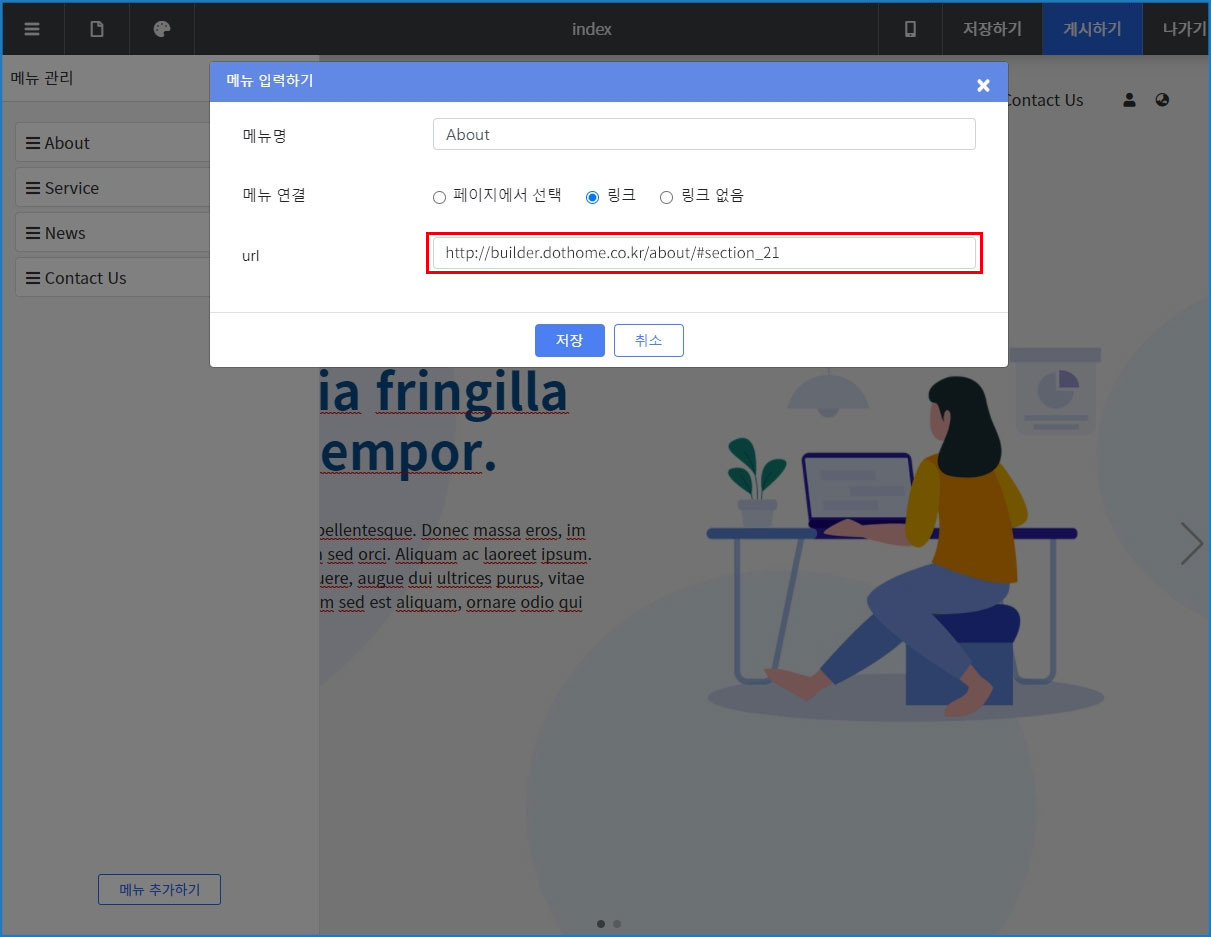Select the '링크' radio option
This screenshot has width=1211, height=937.
pos(592,197)
